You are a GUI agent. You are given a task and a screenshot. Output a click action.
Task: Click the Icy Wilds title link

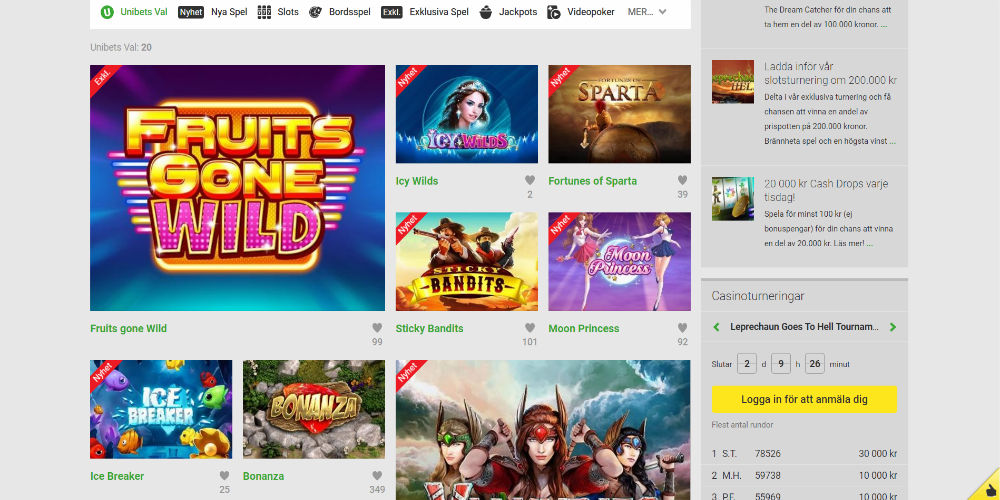click(x=417, y=181)
